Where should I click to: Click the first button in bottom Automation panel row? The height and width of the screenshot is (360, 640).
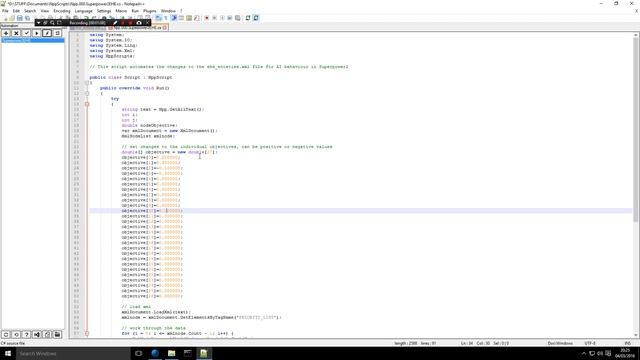6,334
